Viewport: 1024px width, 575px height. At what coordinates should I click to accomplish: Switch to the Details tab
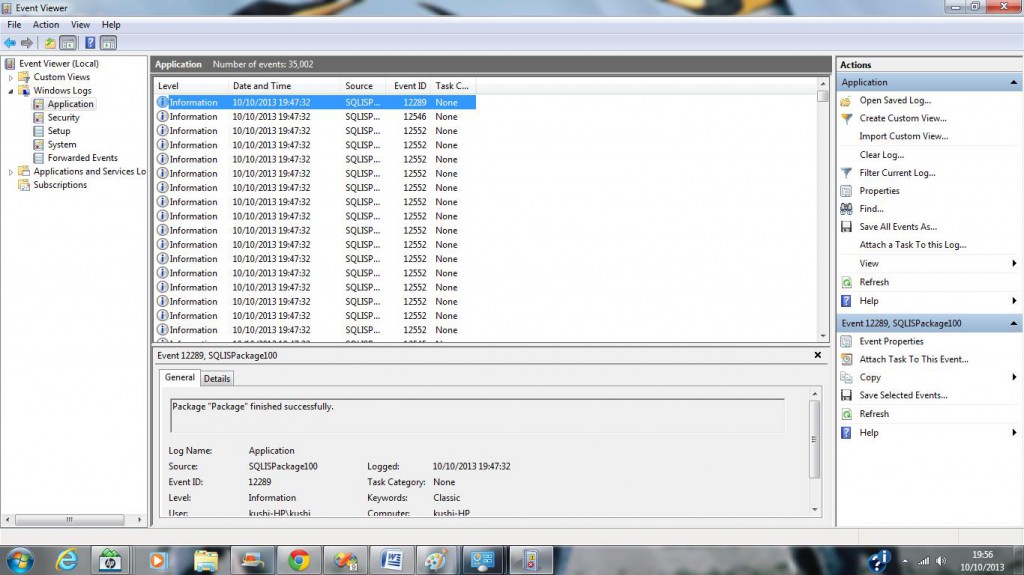[x=217, y=378]
